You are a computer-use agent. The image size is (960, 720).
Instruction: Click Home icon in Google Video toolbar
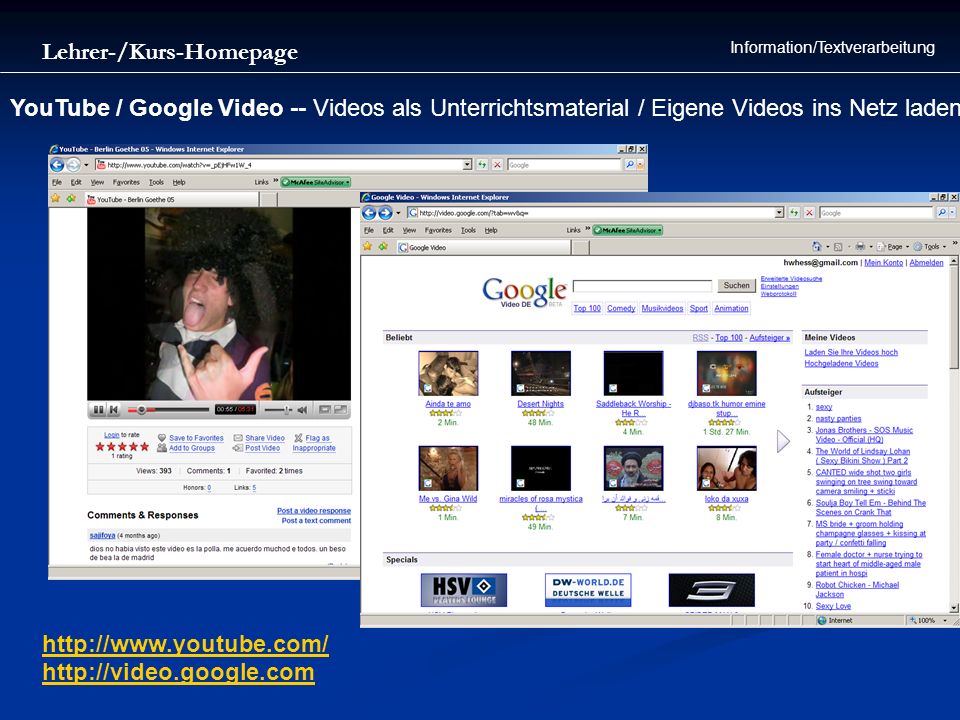[x=816, y=246]
